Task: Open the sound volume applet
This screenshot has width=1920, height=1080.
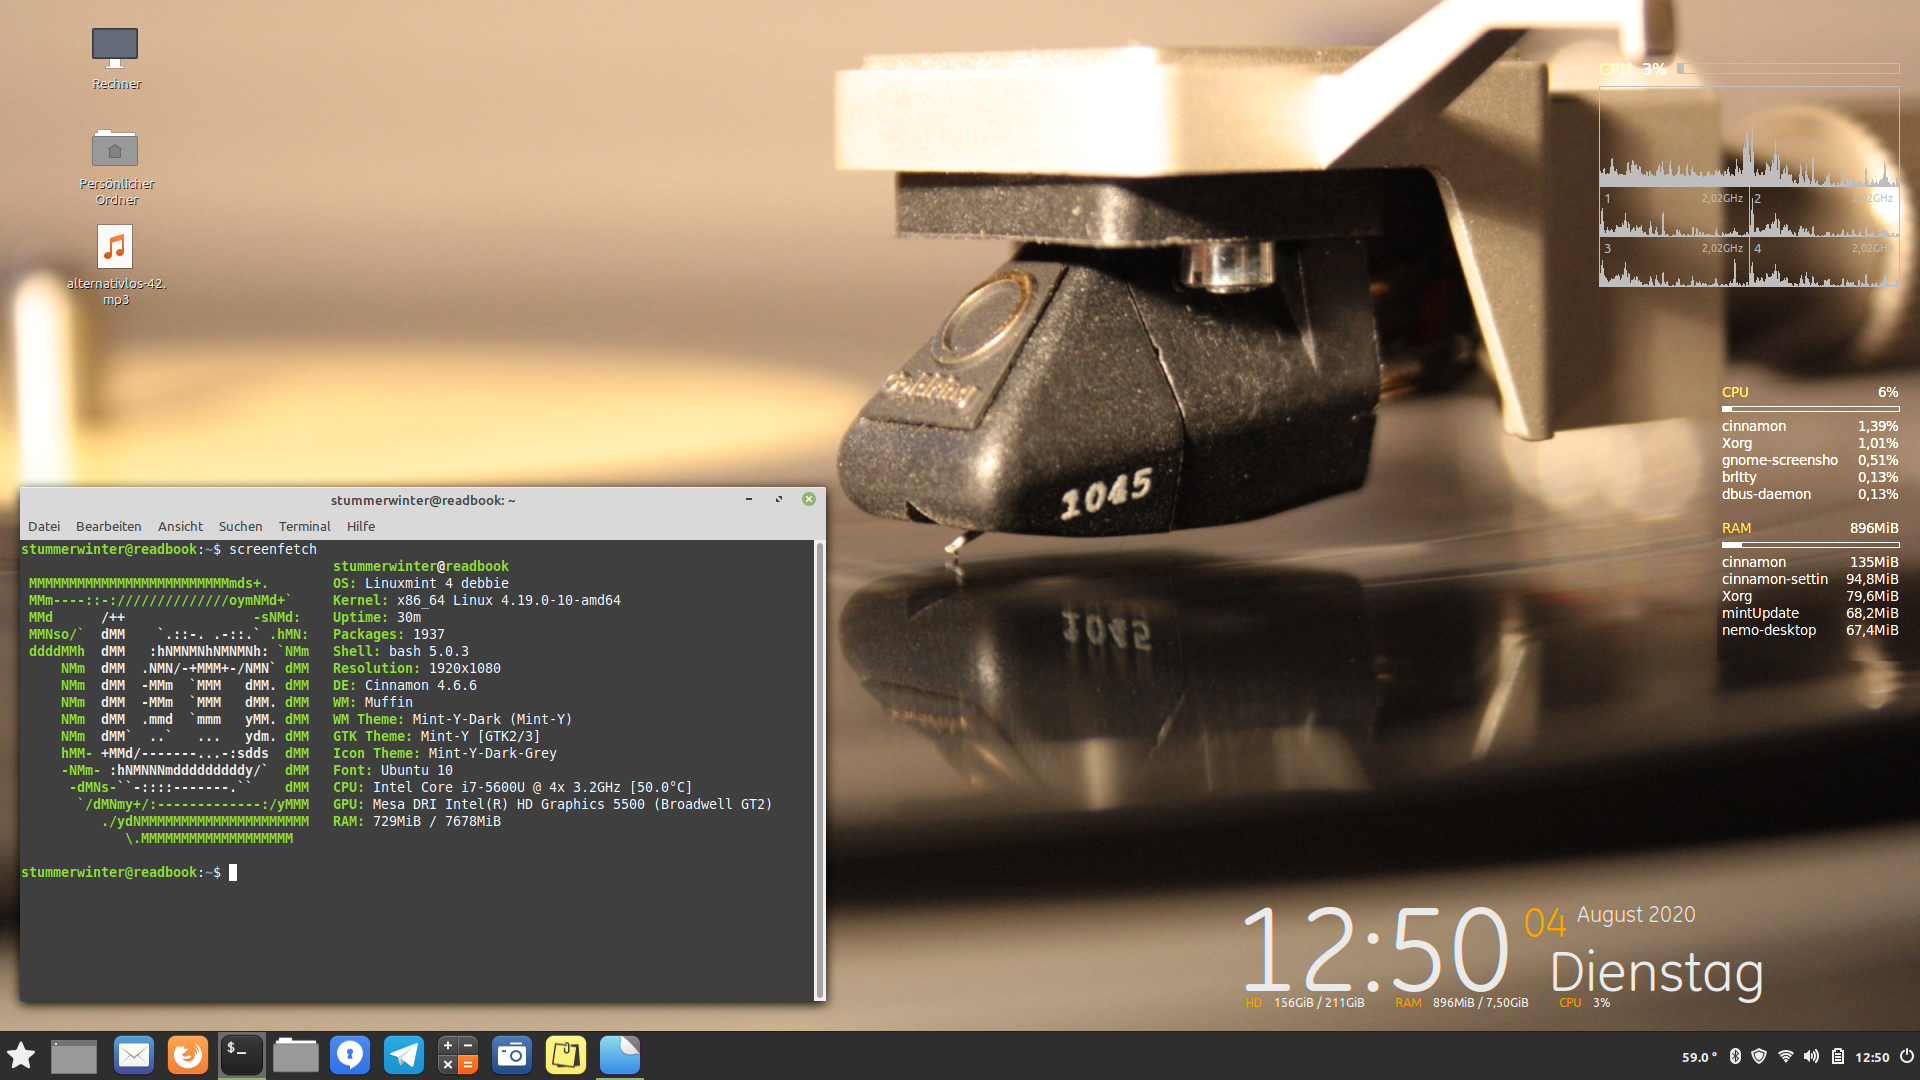Action: pyautogui.click(x=1812, y=1056)
